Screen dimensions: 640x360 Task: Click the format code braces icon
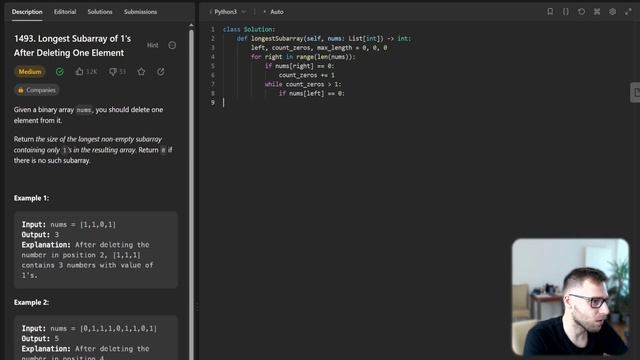[566, 12]
